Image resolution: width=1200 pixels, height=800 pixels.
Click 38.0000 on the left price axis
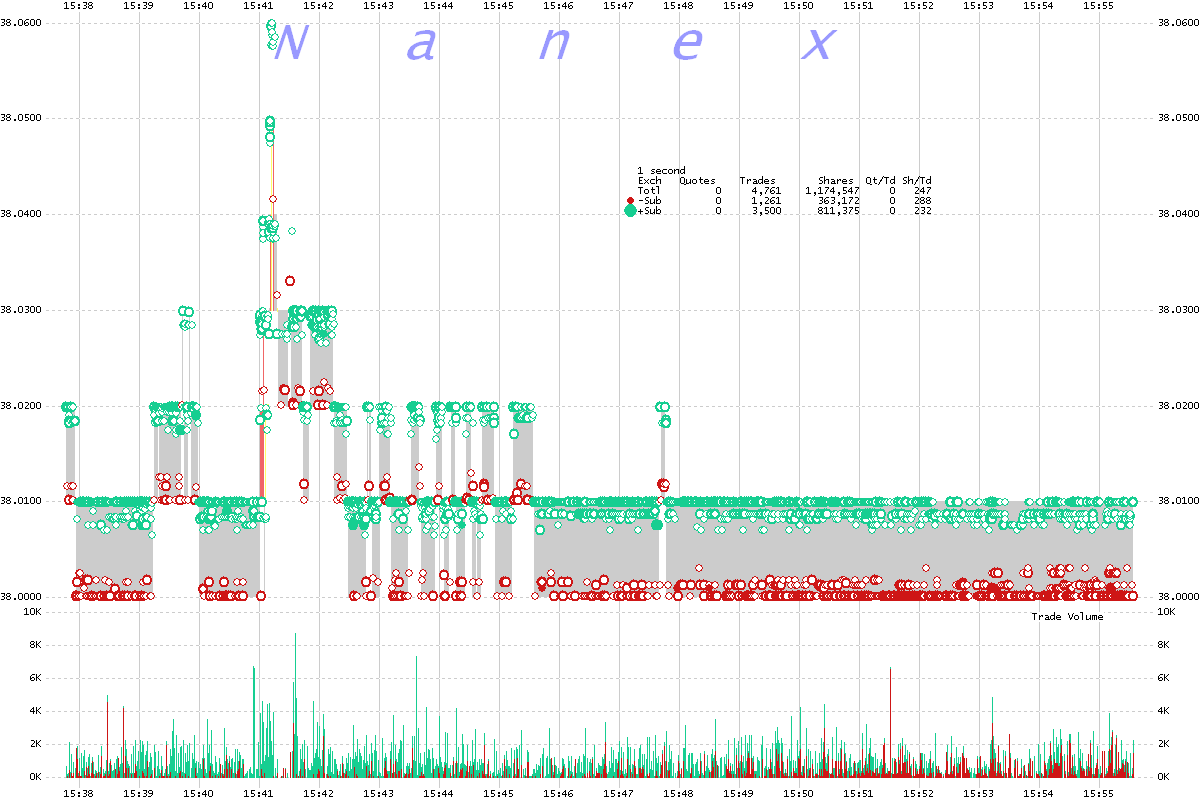click(x=22, y=597)
